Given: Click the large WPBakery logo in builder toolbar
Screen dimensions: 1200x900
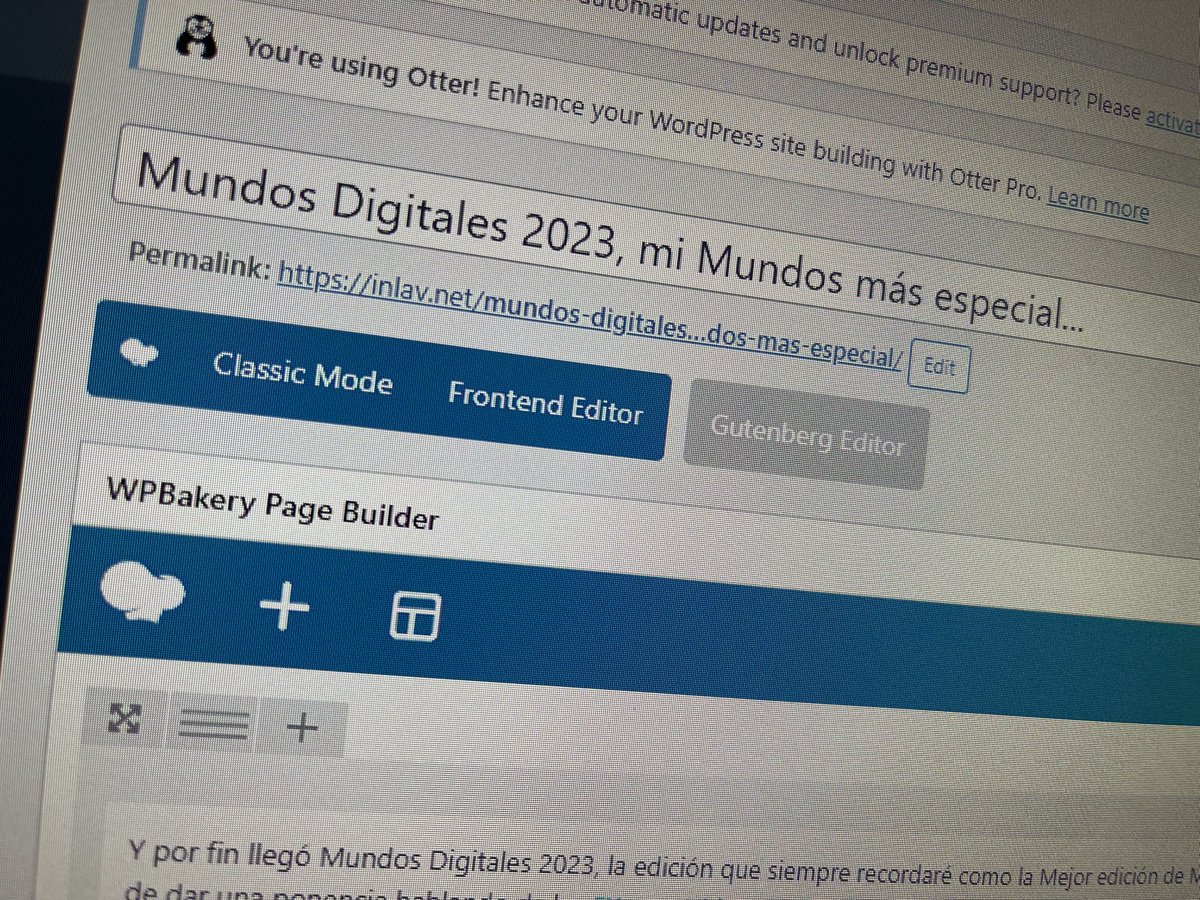Looking at the screenshot, I should [x=143, y=593].
